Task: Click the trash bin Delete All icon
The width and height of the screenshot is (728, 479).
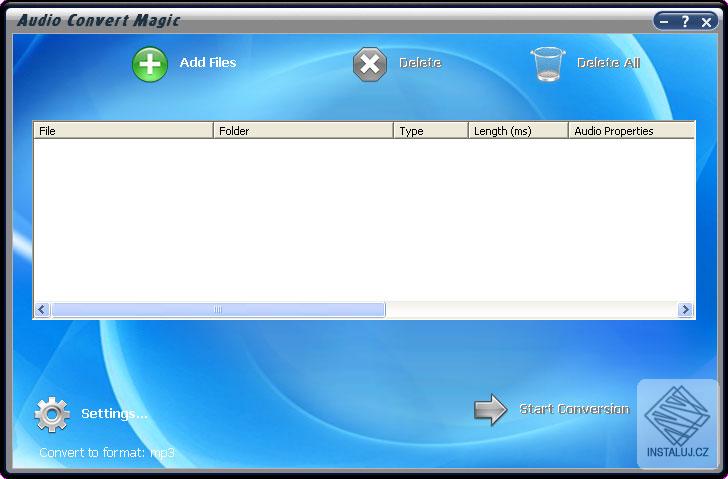Action: point(548,64)
